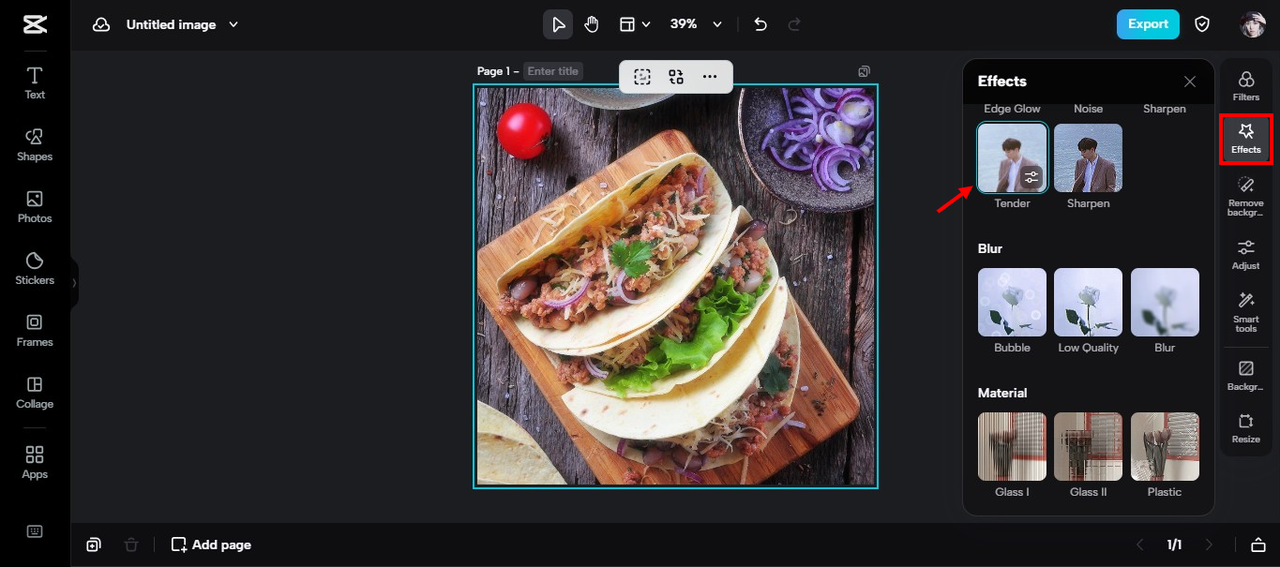Click the smart crop icon in floating toolbar
Image resolution: width=1280 pixels, height=567 pixels.
642,76
